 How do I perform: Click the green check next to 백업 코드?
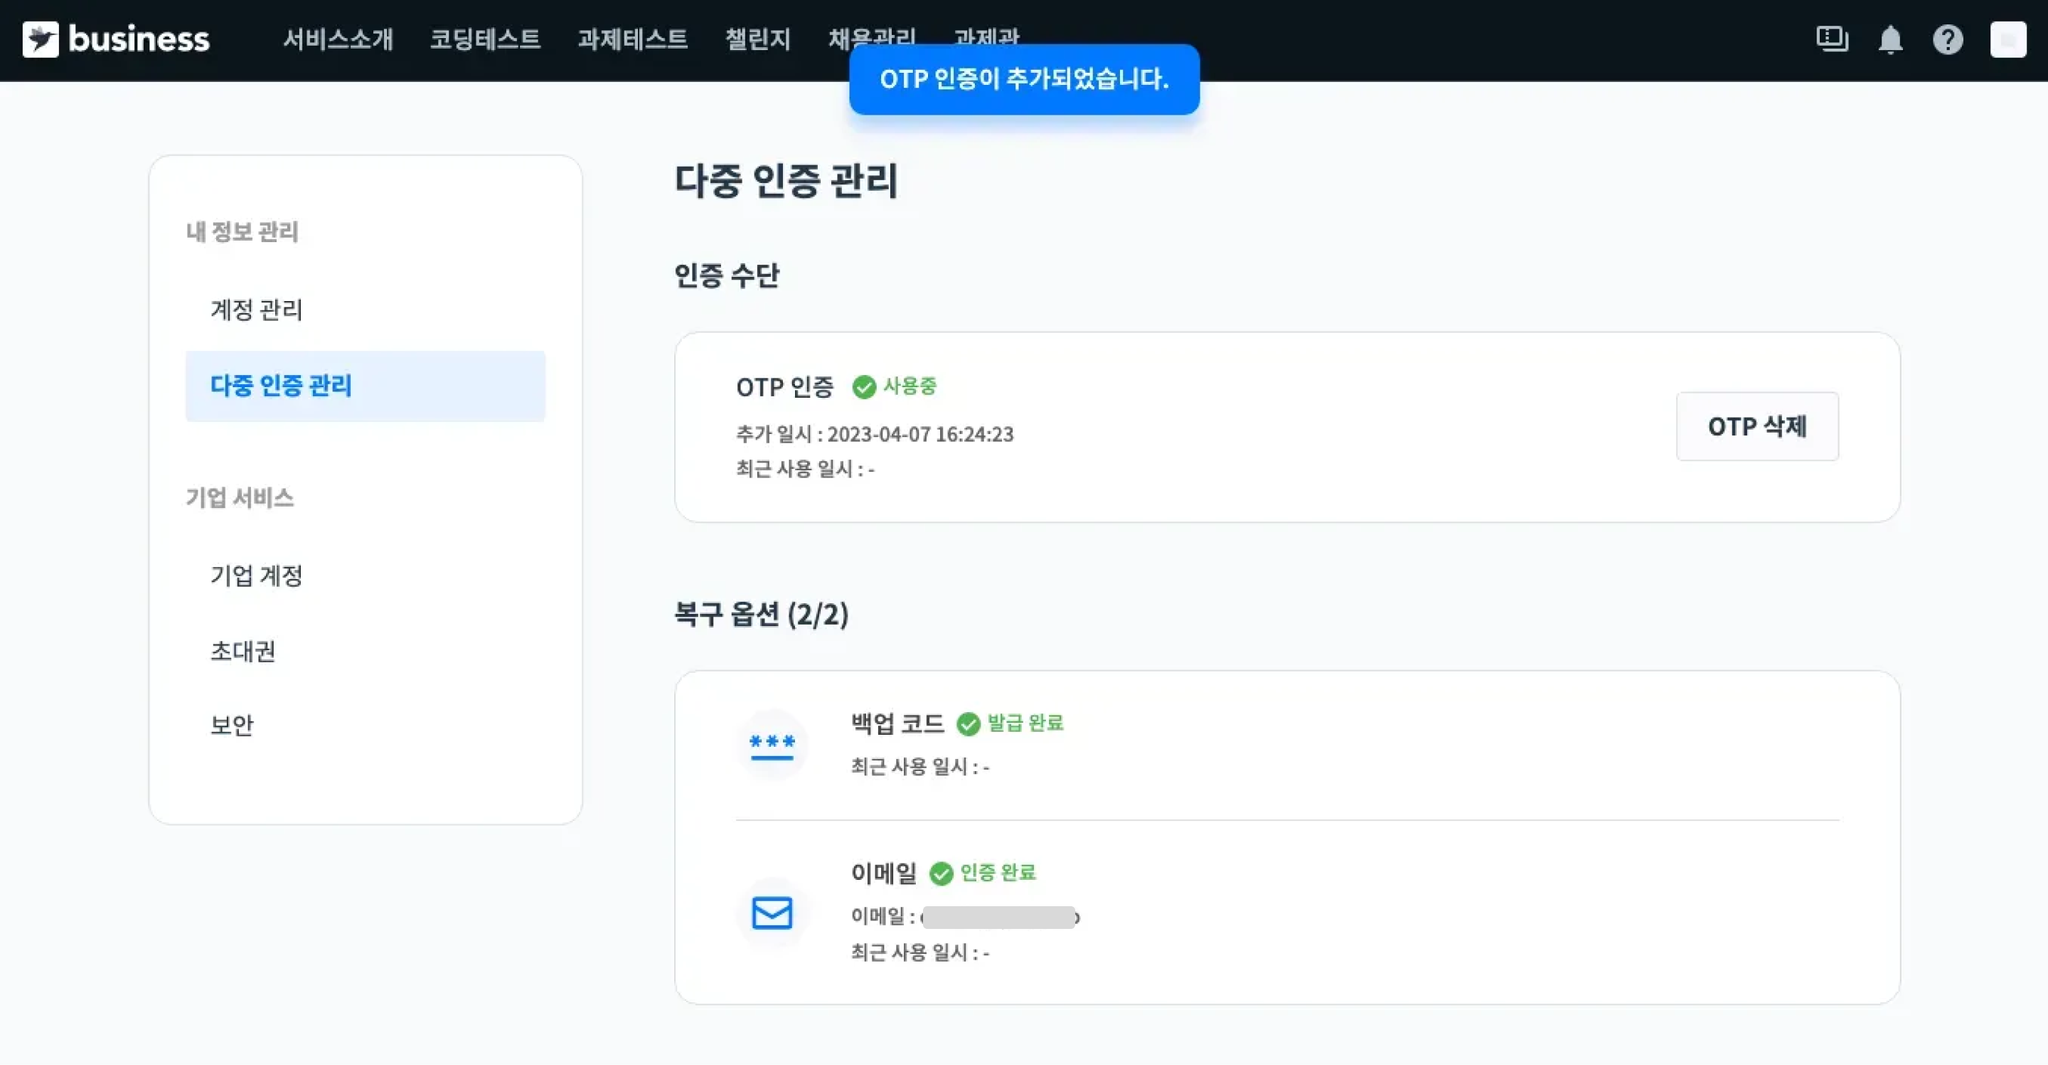click(968, 724)
